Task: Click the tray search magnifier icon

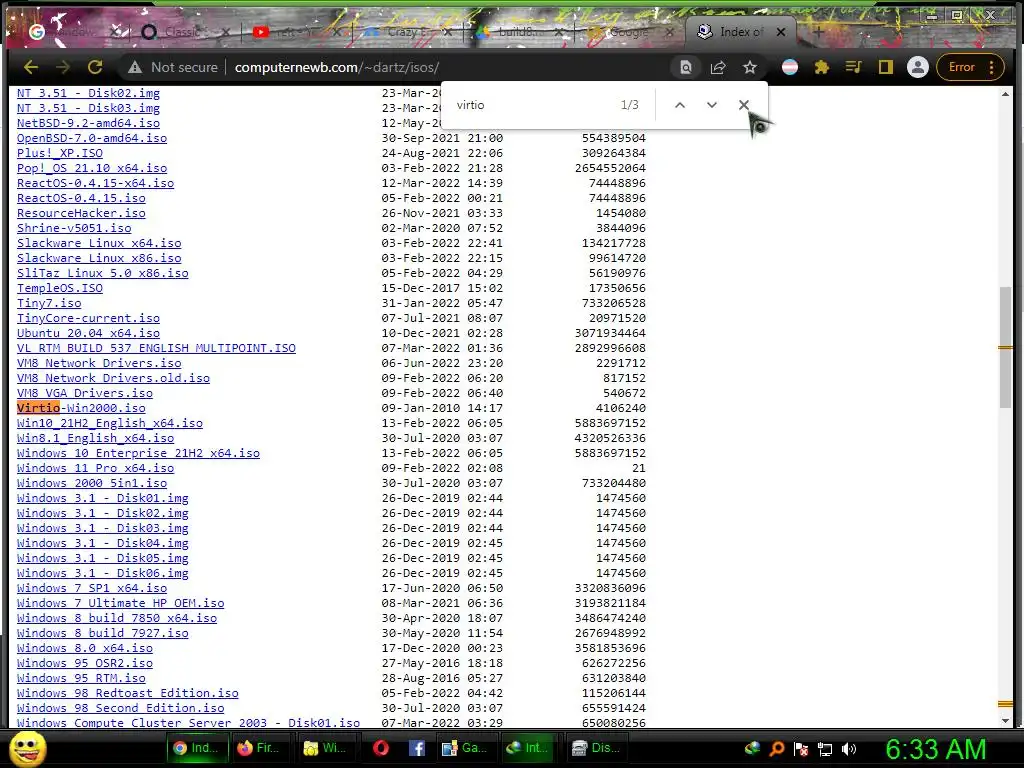Action: [x=777, y=749]
